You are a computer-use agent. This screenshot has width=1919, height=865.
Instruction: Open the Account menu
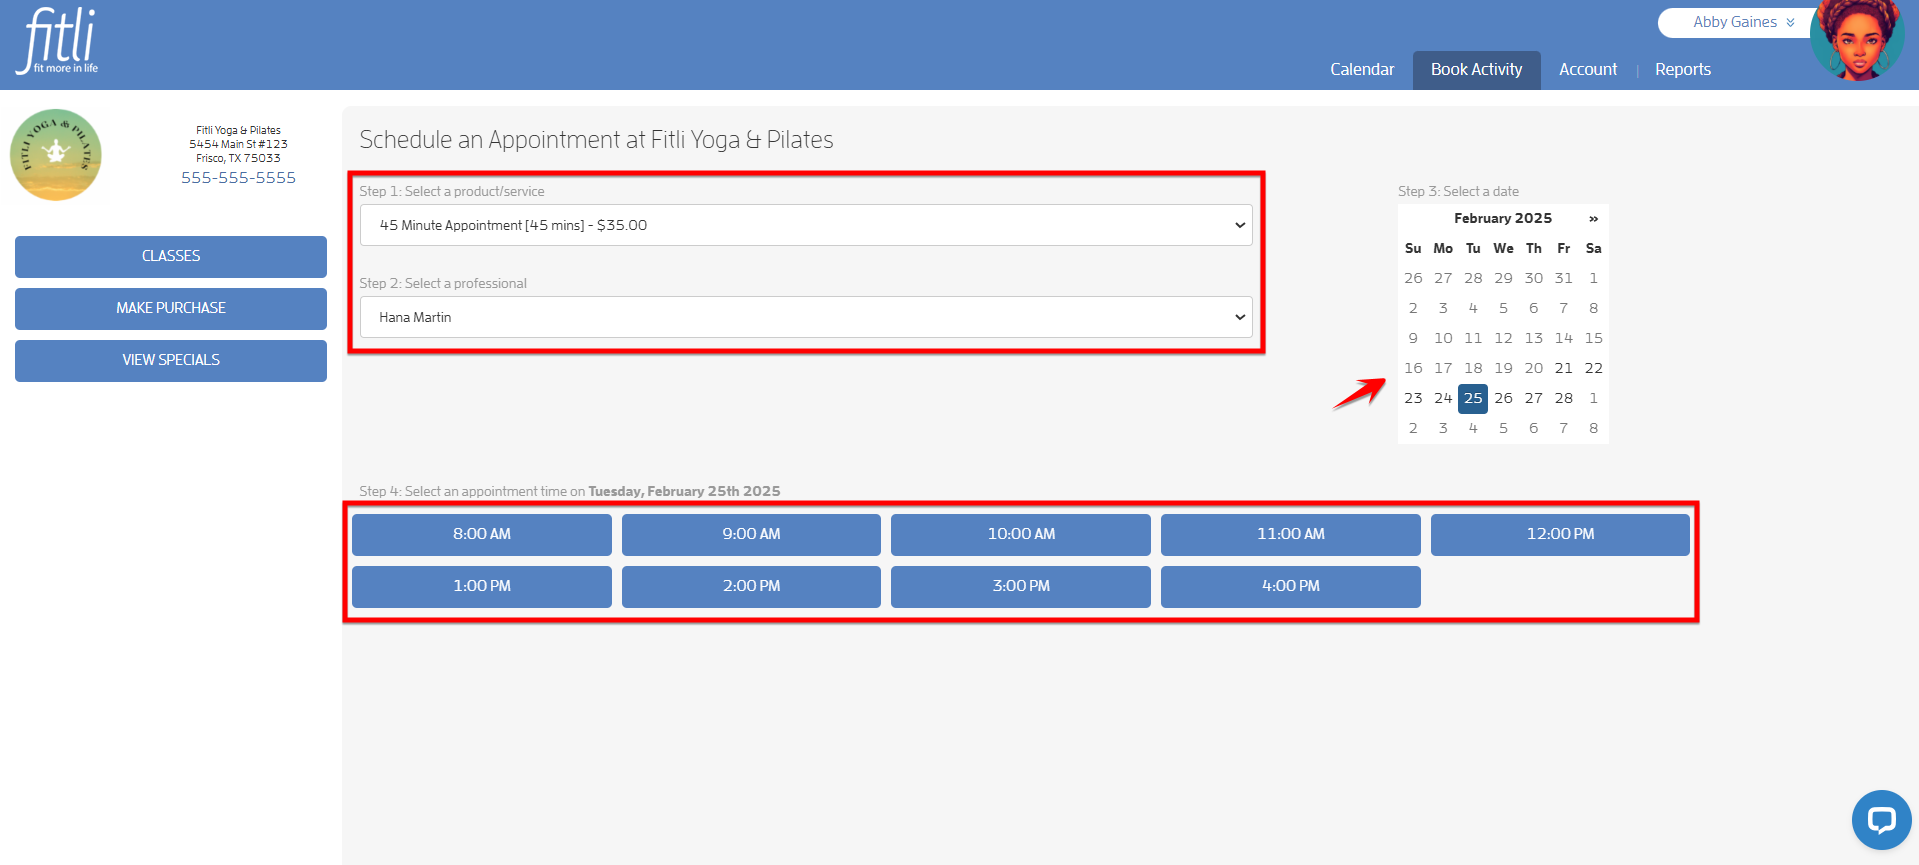pos(1587,70)
